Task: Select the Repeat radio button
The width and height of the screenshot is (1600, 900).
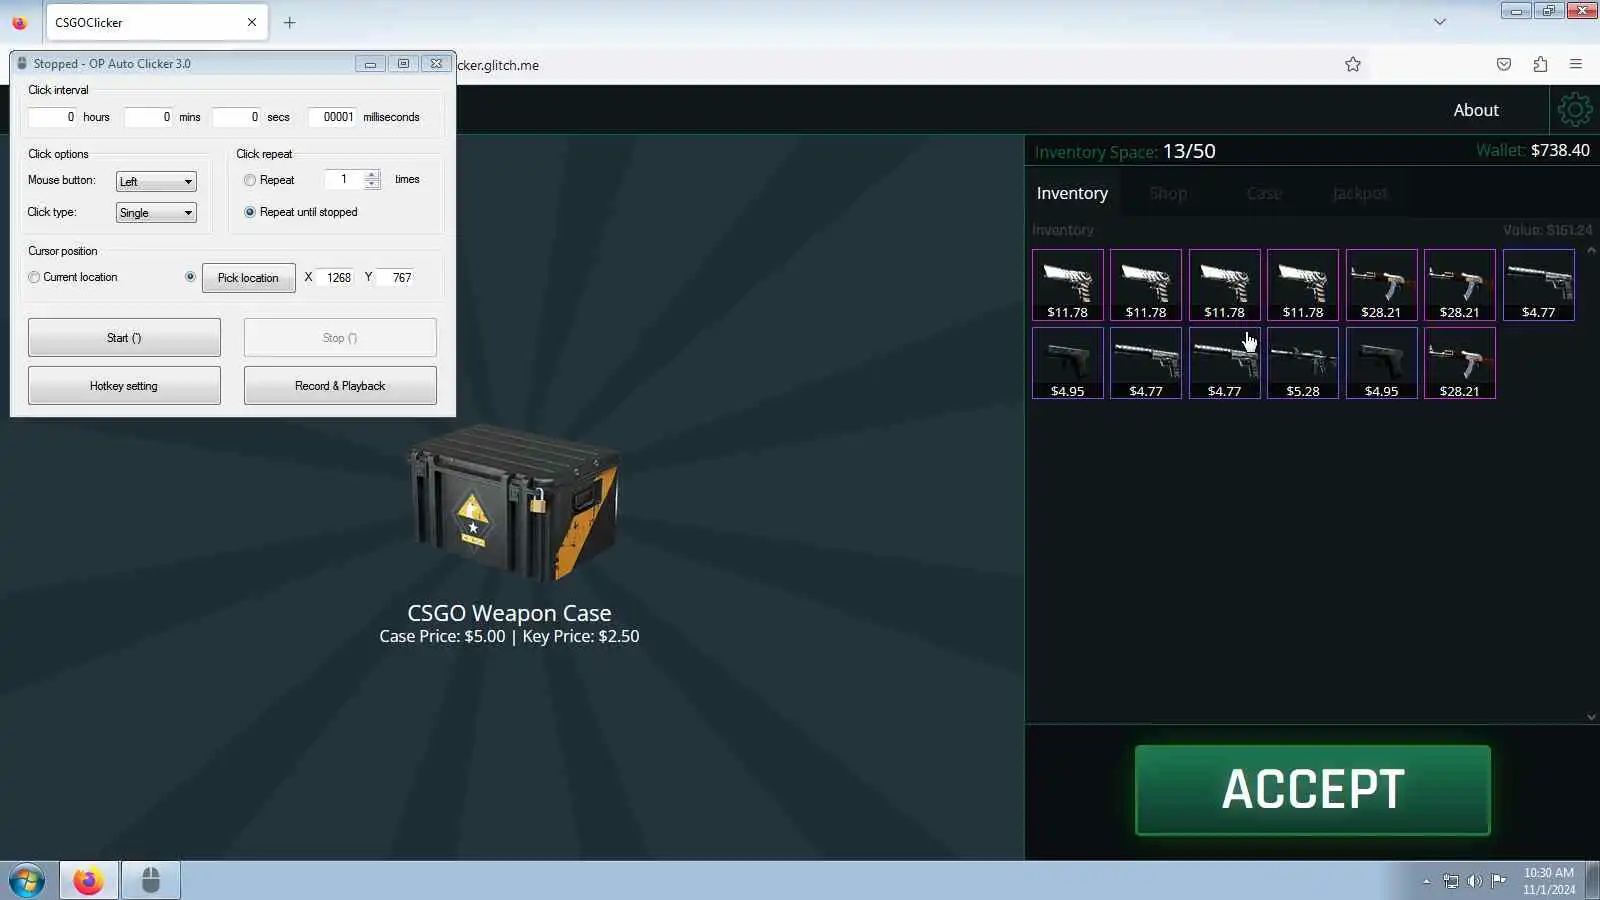Action: (250, 180)
